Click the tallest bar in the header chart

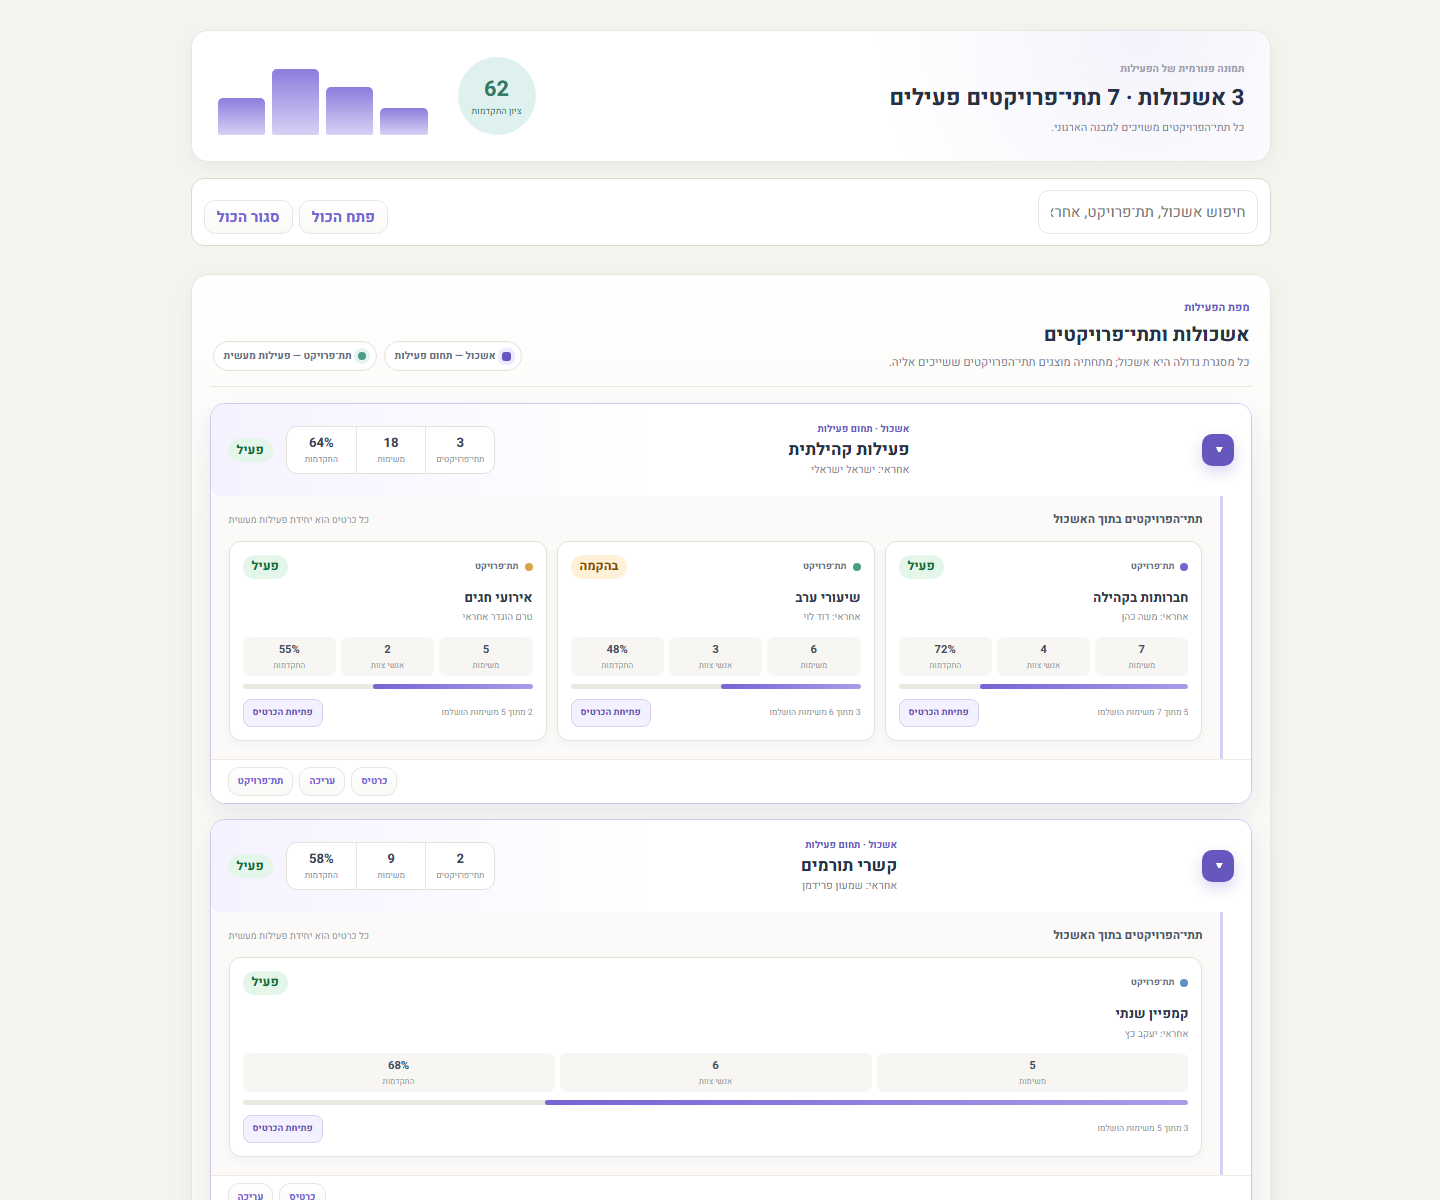pos(295,102)
